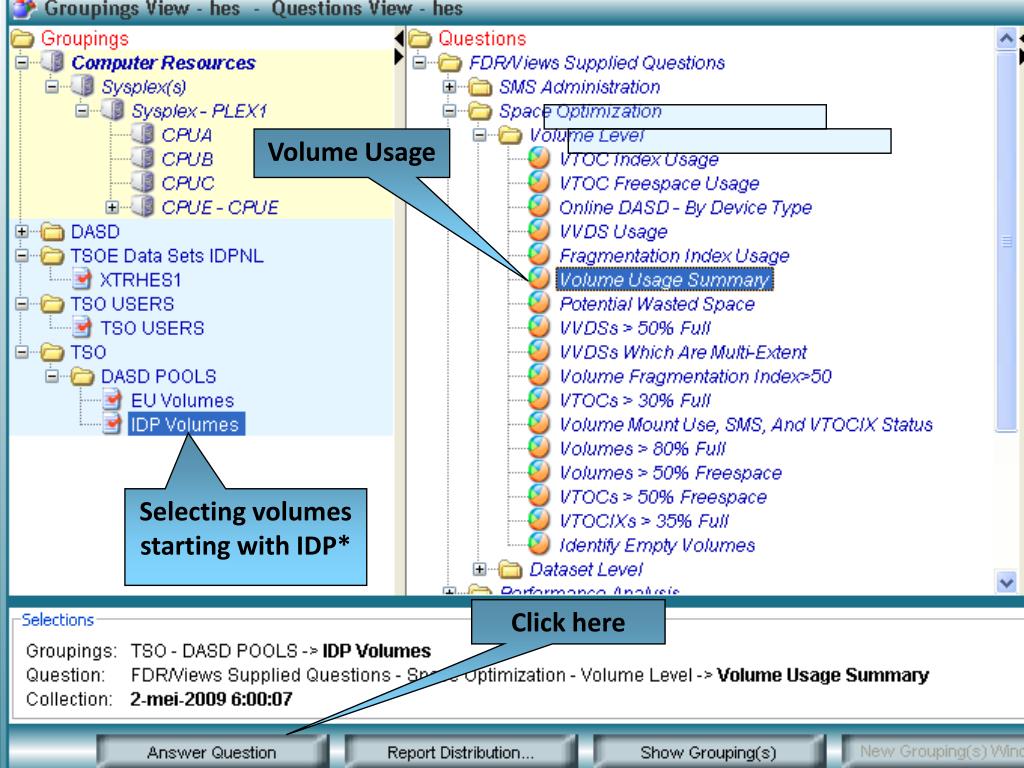
Task: Collapse the DASD POOLS folder
Action: (x=52, y=377)
